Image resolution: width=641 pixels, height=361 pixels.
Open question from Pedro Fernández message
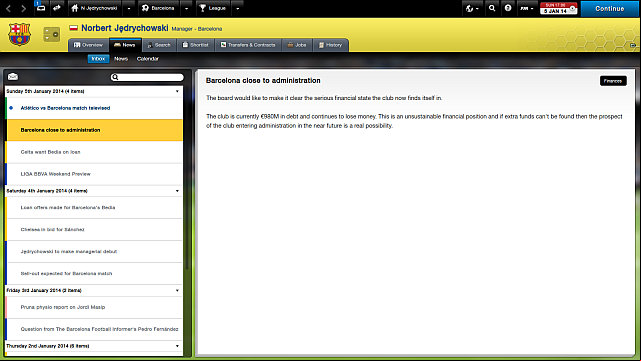click(94, 329)
